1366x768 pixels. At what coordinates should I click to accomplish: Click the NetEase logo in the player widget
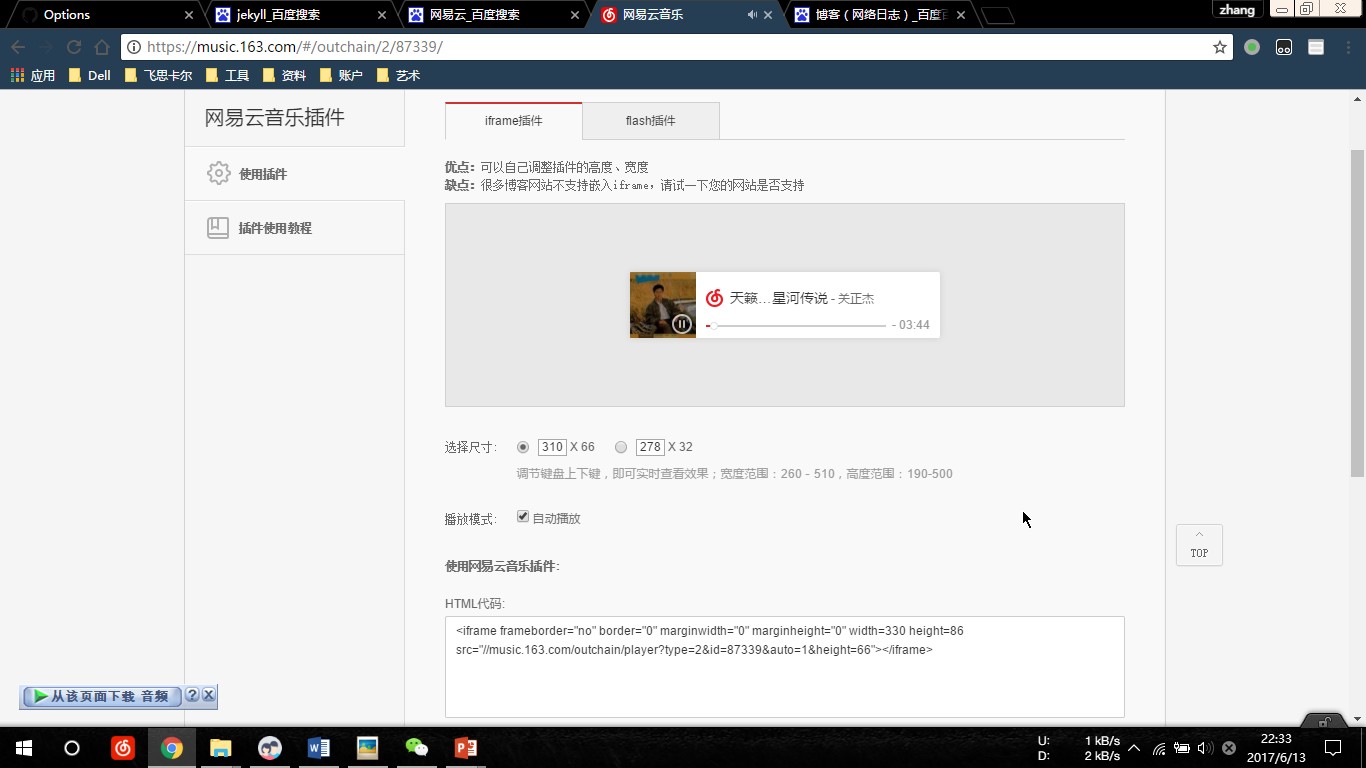point(714,298)
